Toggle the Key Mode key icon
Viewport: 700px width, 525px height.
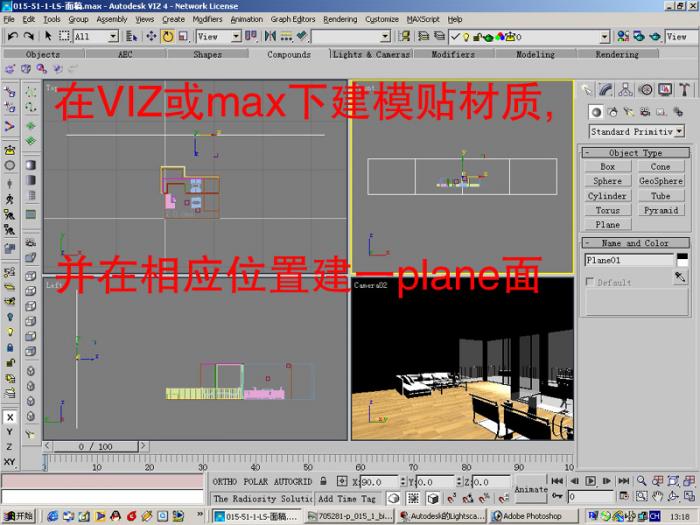pyautogui.click(x=557, y=496)
